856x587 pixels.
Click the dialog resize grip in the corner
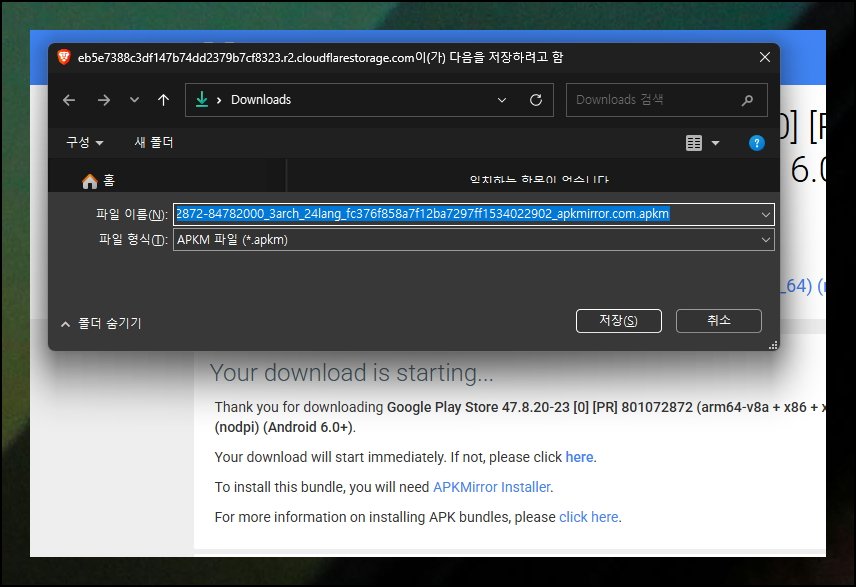pos(773,345)
